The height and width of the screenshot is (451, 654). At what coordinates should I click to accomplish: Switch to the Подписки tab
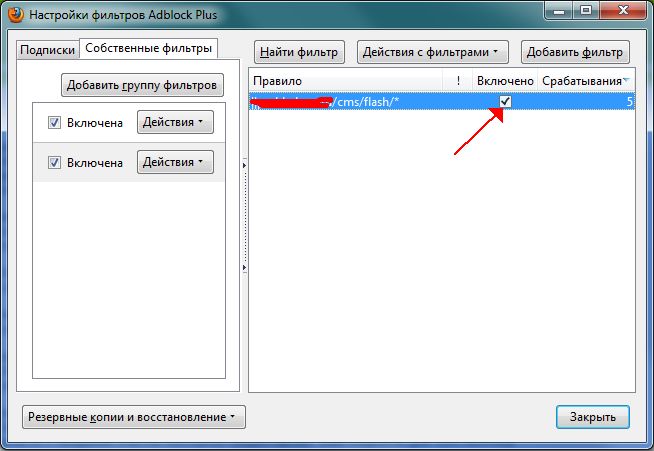click(x=48, y=50)
